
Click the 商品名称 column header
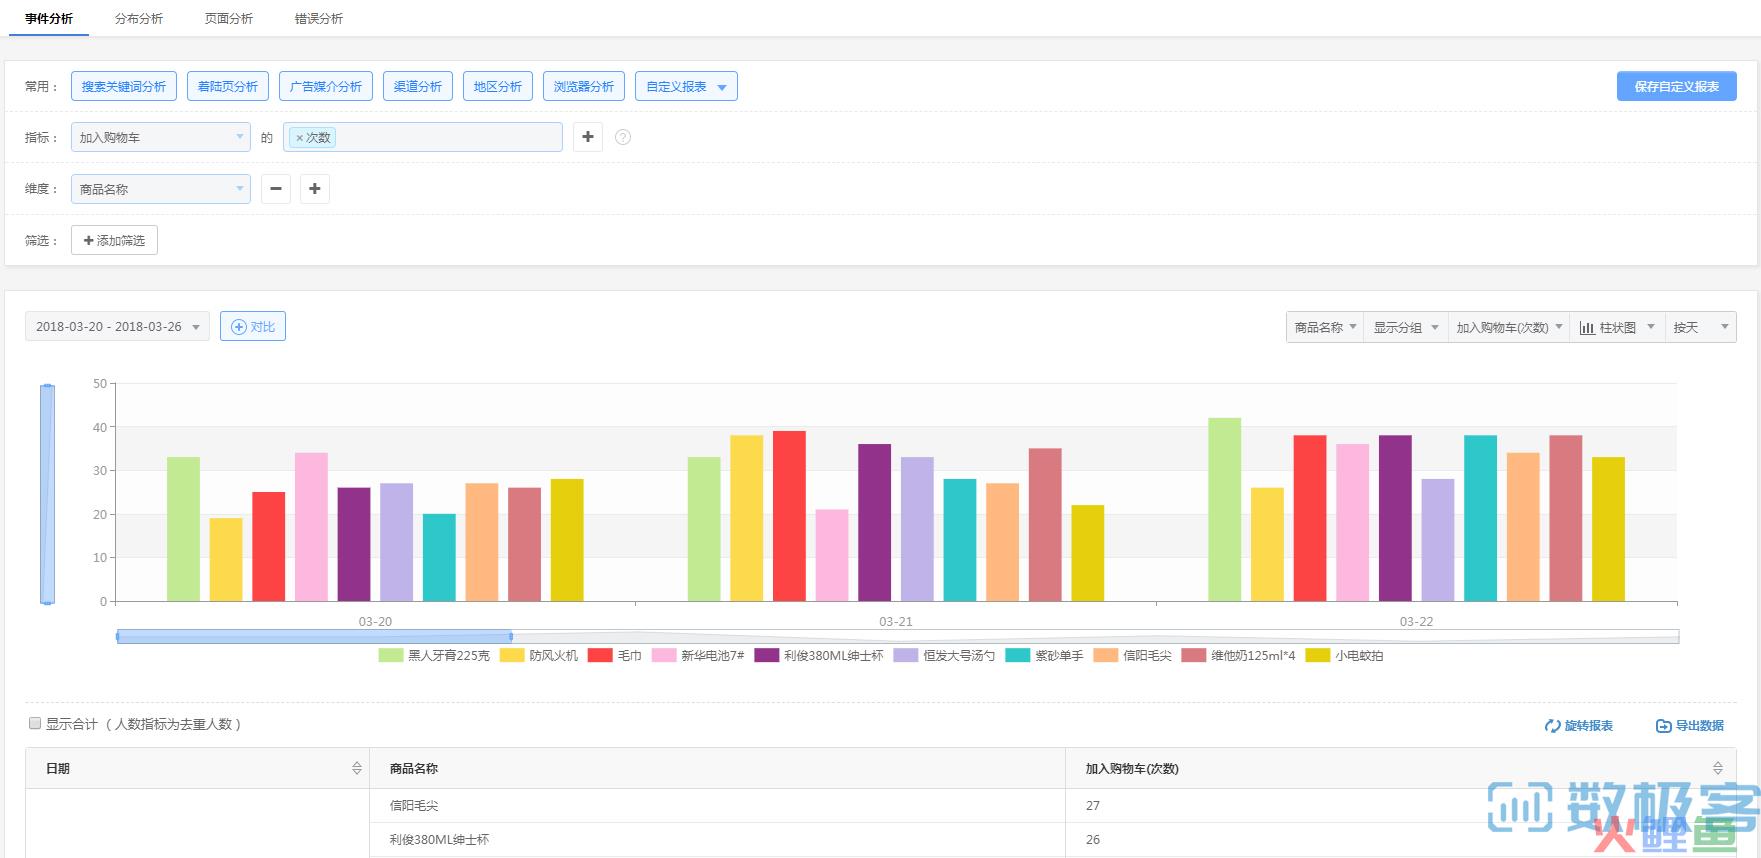(717, 768)
